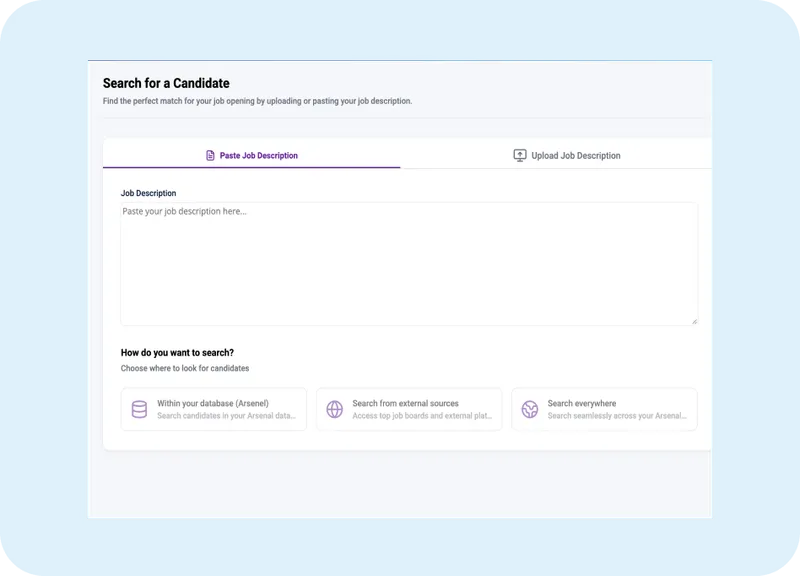This screenshot has width=800, height=576.
Task: Pick the Search everywhere option
Action: 604,409
